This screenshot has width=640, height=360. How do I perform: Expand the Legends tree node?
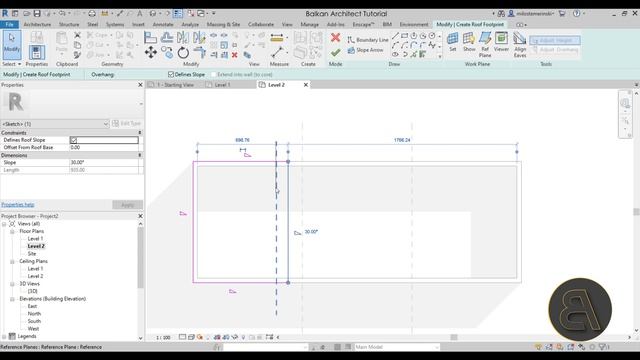tap(4, 337)
